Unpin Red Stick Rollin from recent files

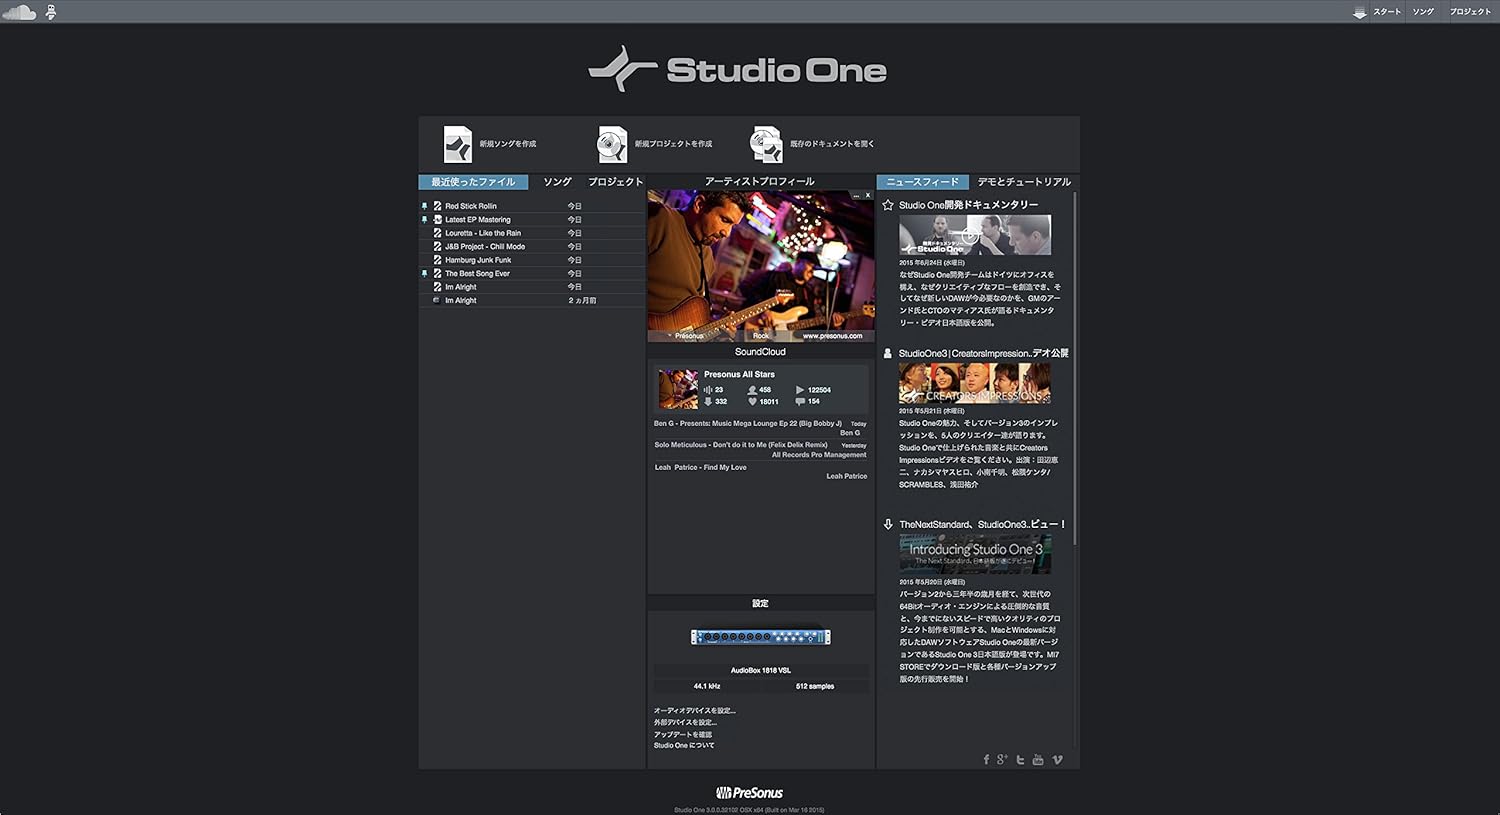coord(424,206)
